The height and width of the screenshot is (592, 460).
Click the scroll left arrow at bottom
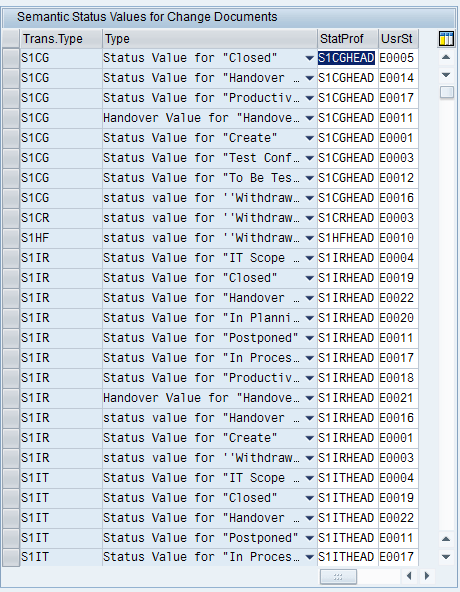pyautogui.click(x=409, y=576)
